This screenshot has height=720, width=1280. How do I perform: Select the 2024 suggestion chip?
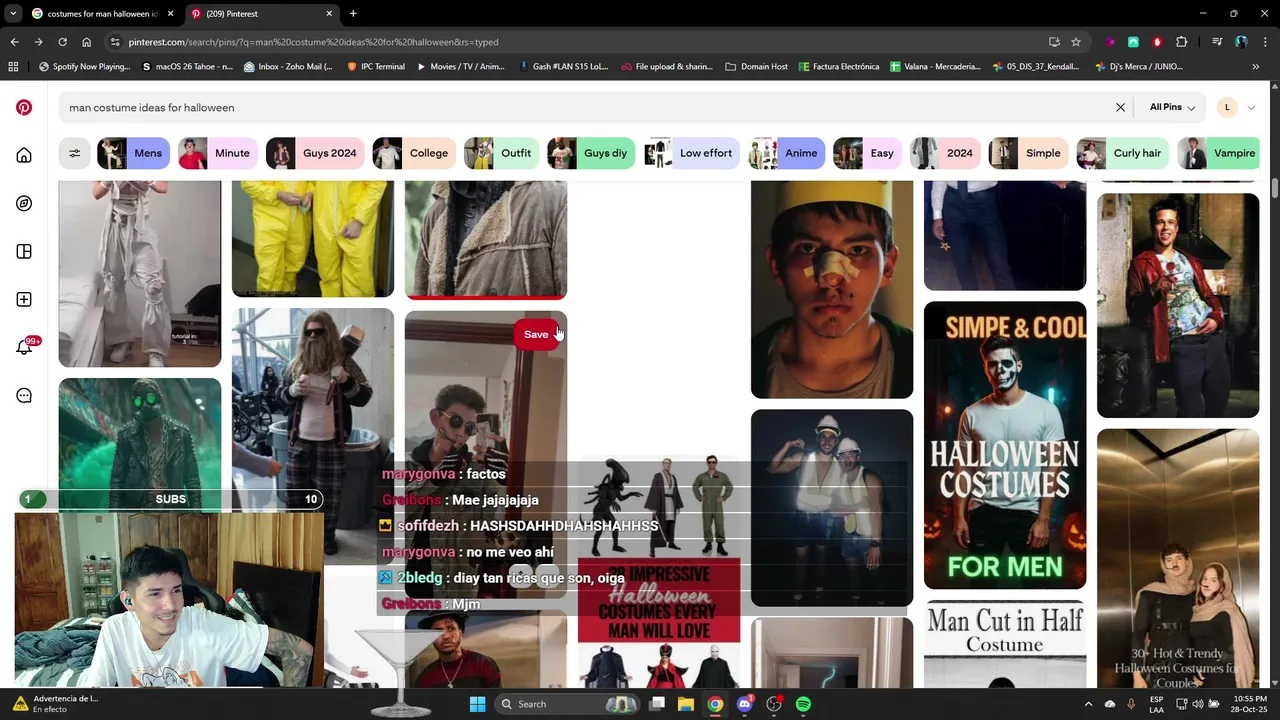point(945,153)
